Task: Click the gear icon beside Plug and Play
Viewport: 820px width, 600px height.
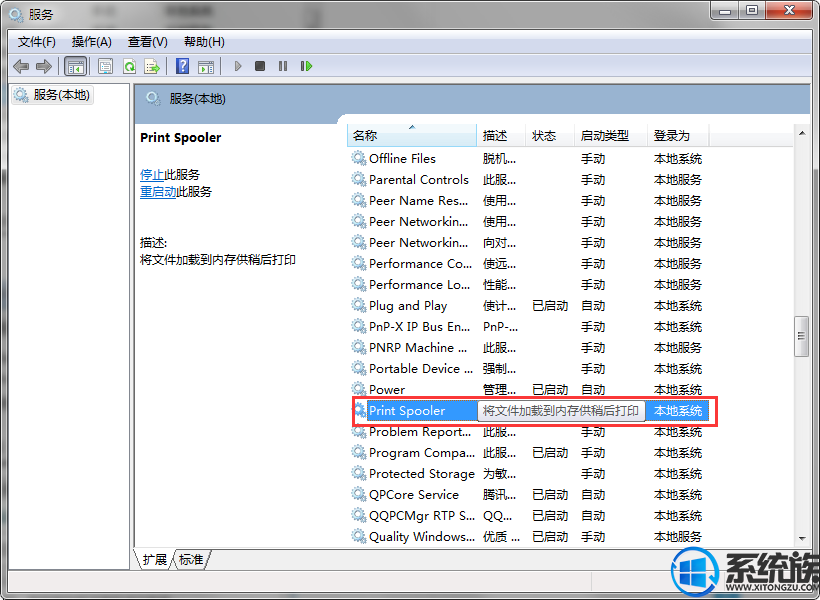Action: tap(359, 305)
